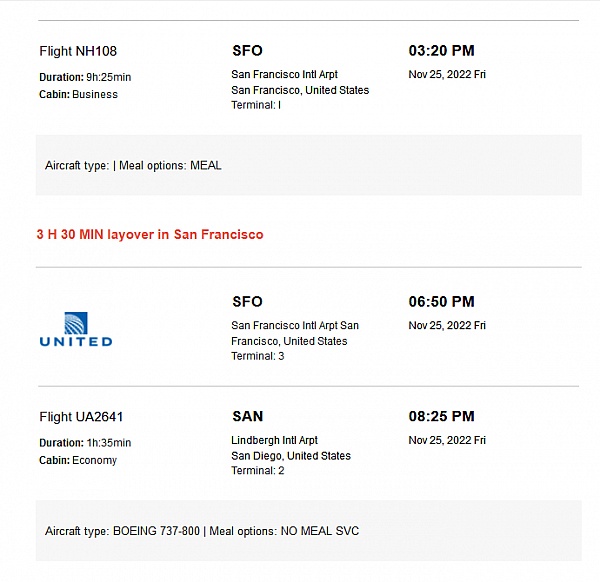
Task: Click the United Airlines logo
Action: coord(76,329)
